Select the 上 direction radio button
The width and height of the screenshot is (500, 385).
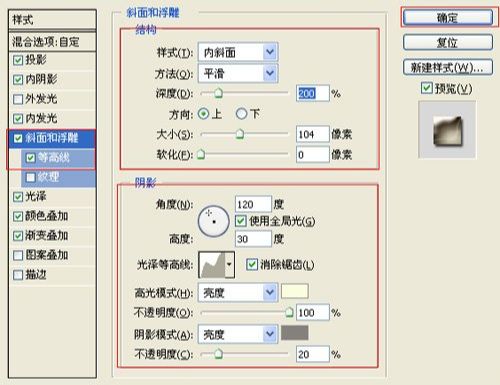tap(203, 114)
